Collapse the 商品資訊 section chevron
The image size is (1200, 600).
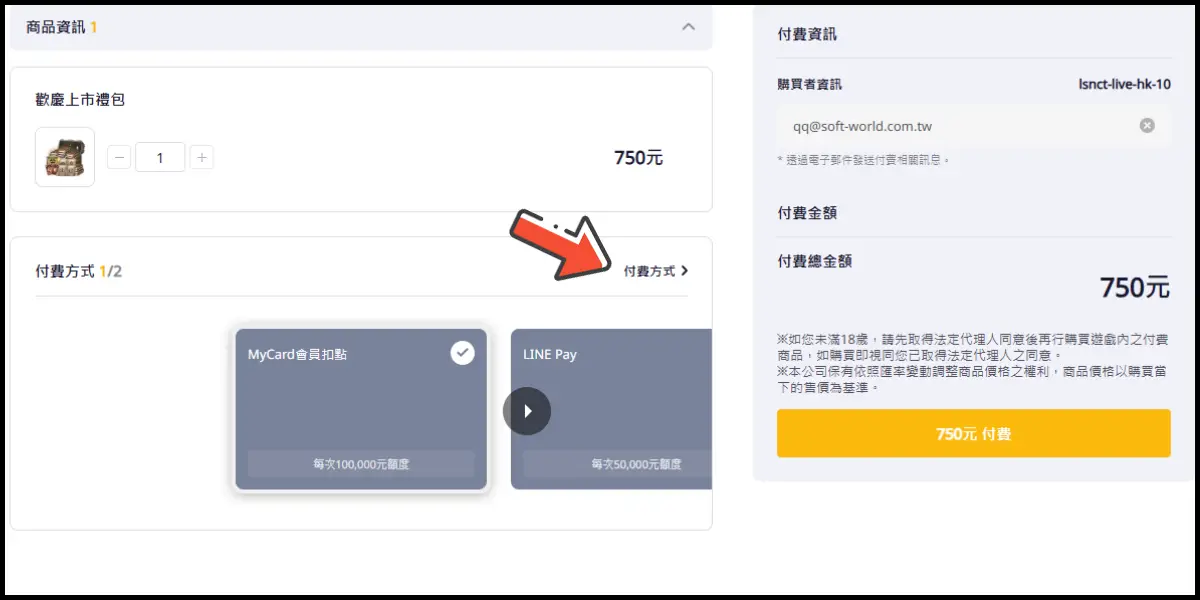[688, 27]
